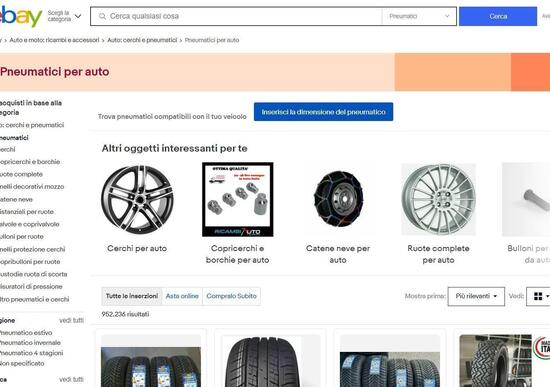This screenshot has height=387, width=550.
Task: Open Catene neve per auto thumbnail
Action: (338, 200)
